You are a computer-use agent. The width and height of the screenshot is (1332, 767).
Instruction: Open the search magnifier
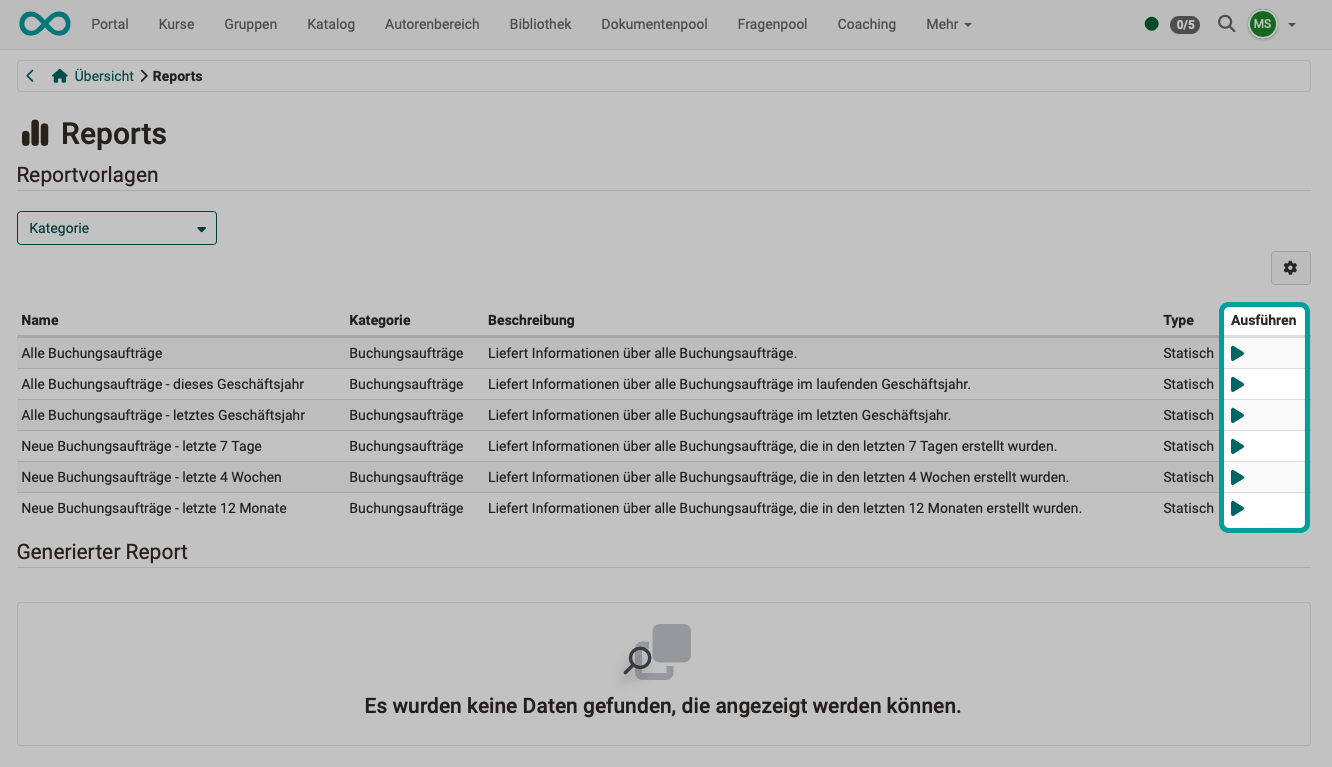[x=1226, y=24]
